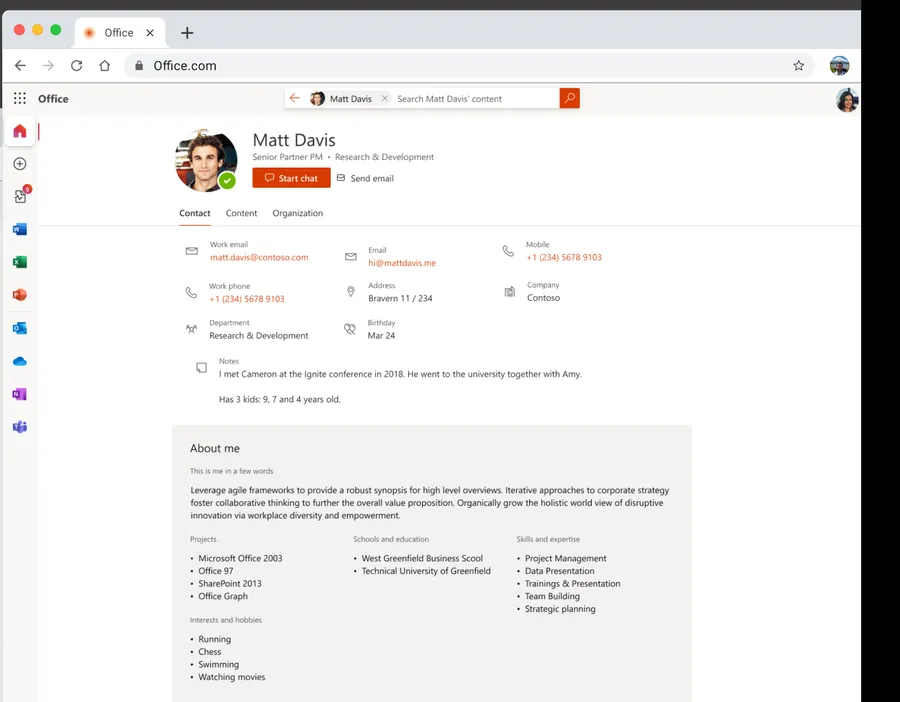The image size is (900, 702).
Task: Open Office account avatar at top right
Action: click(847, 100)
